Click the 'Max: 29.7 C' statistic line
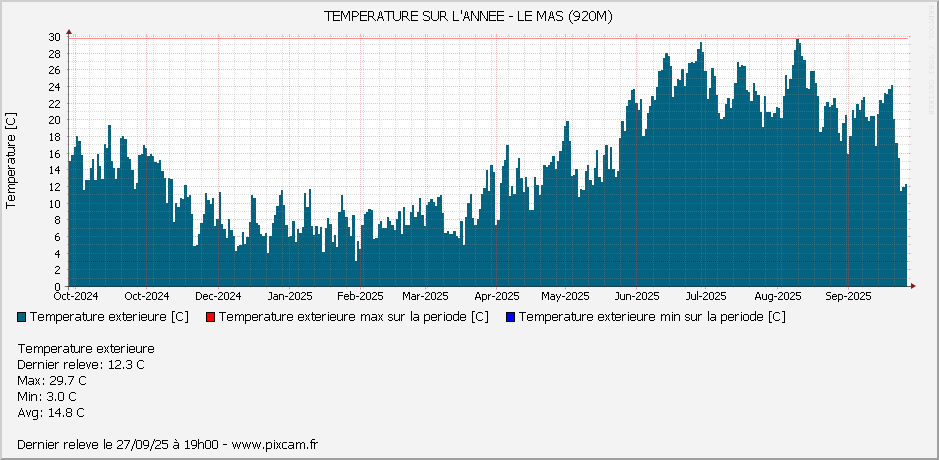This screenshot has width=939, height=460. (52, 380)
